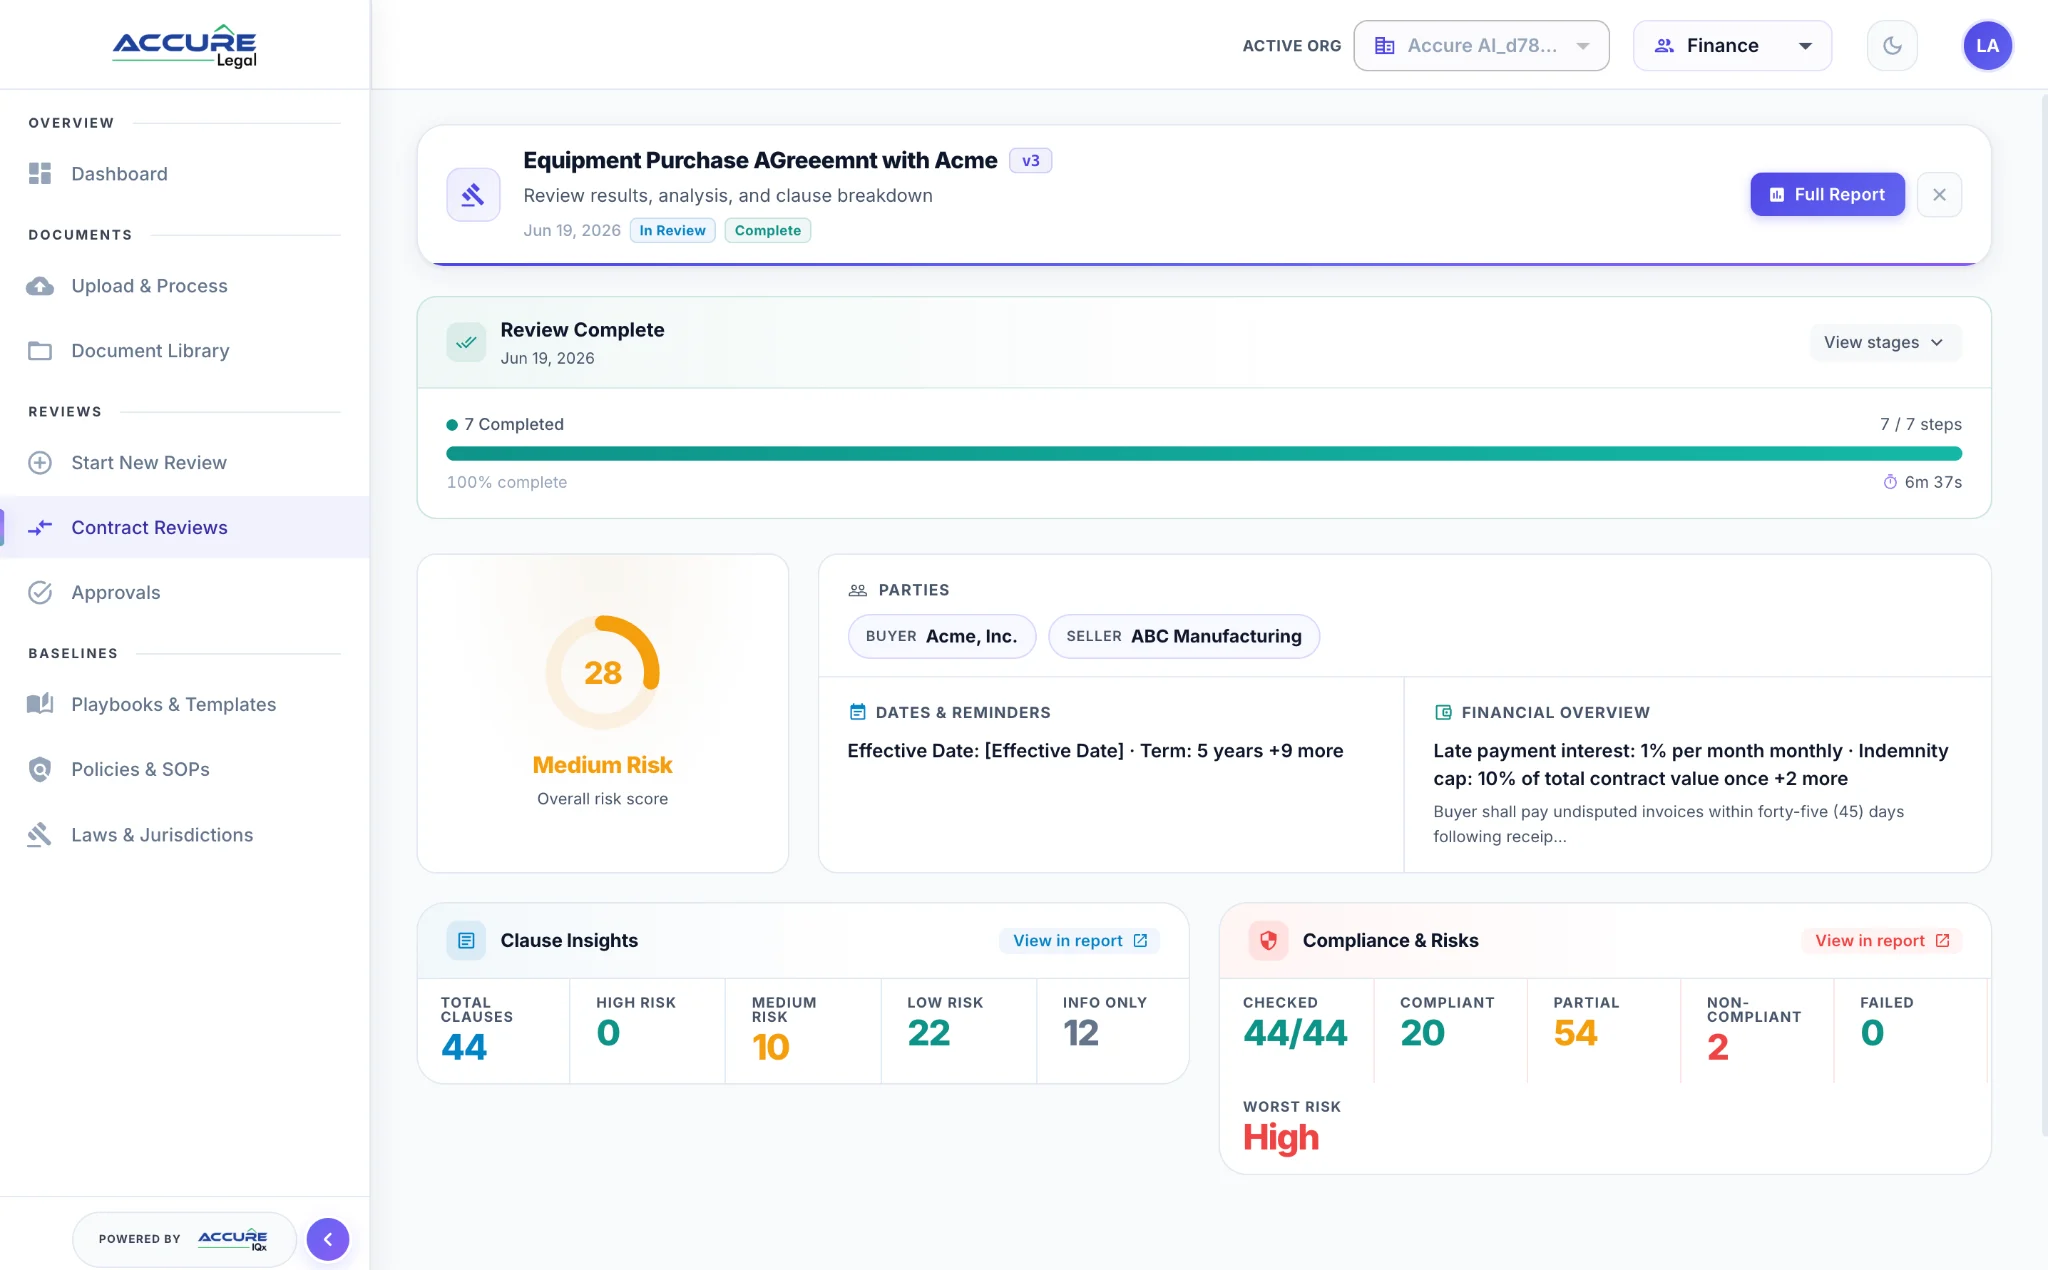Click the Document Library folder icon
2048x1270 pixels.
[x=40, y=351]
